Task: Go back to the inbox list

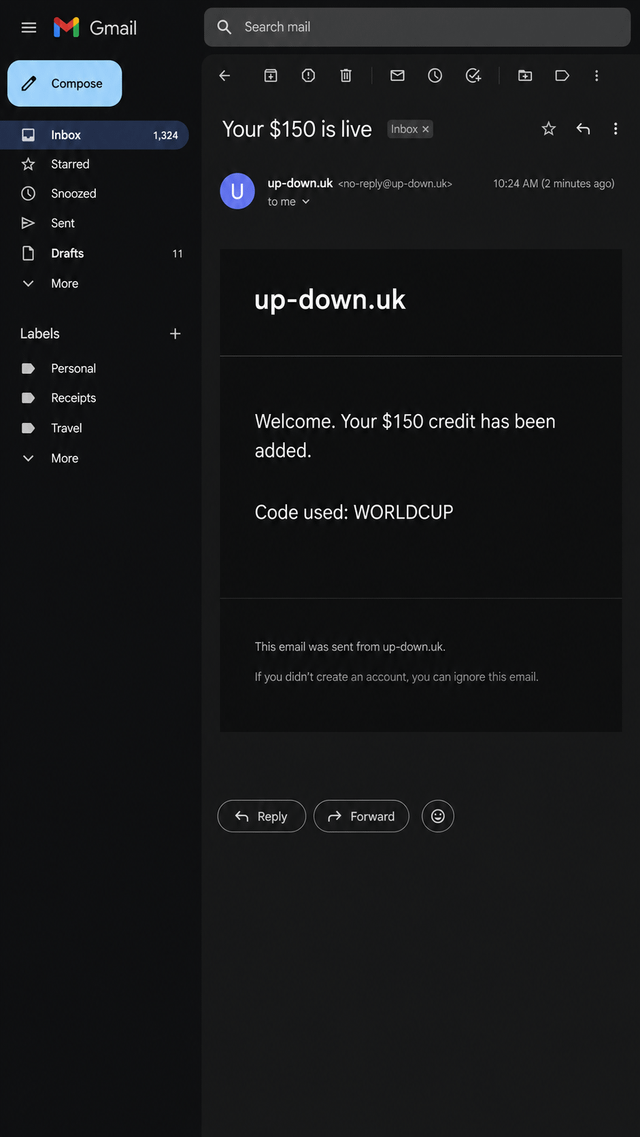Action: point(225,75)
